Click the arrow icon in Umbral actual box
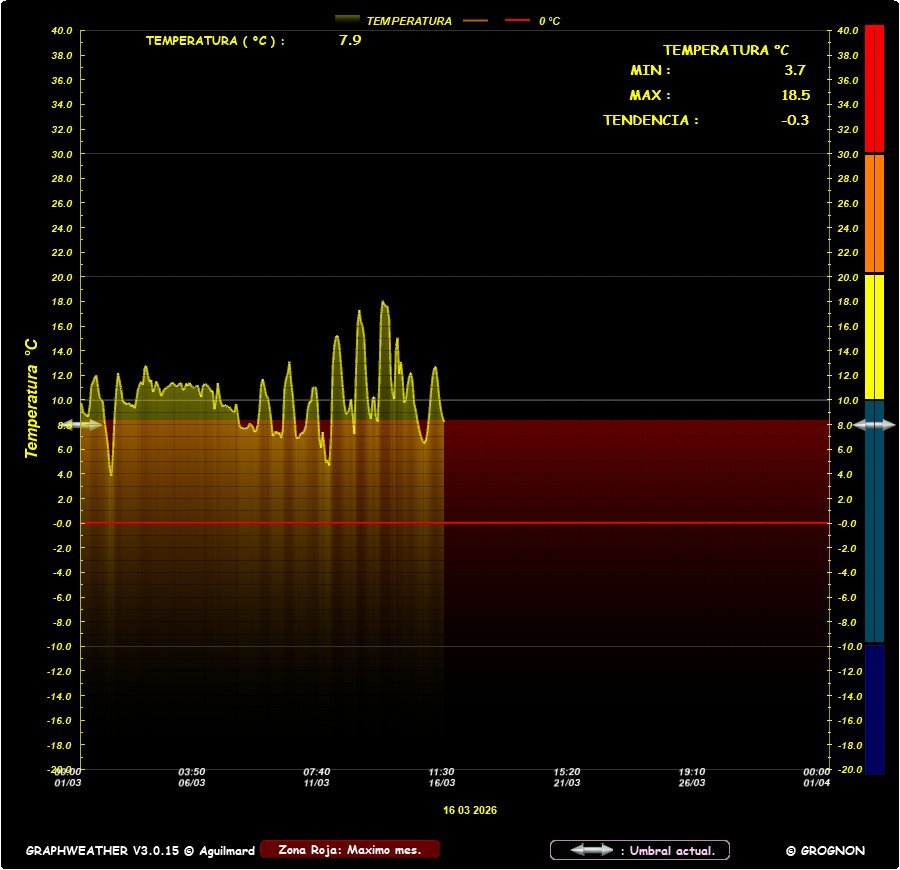 point(592,850)
